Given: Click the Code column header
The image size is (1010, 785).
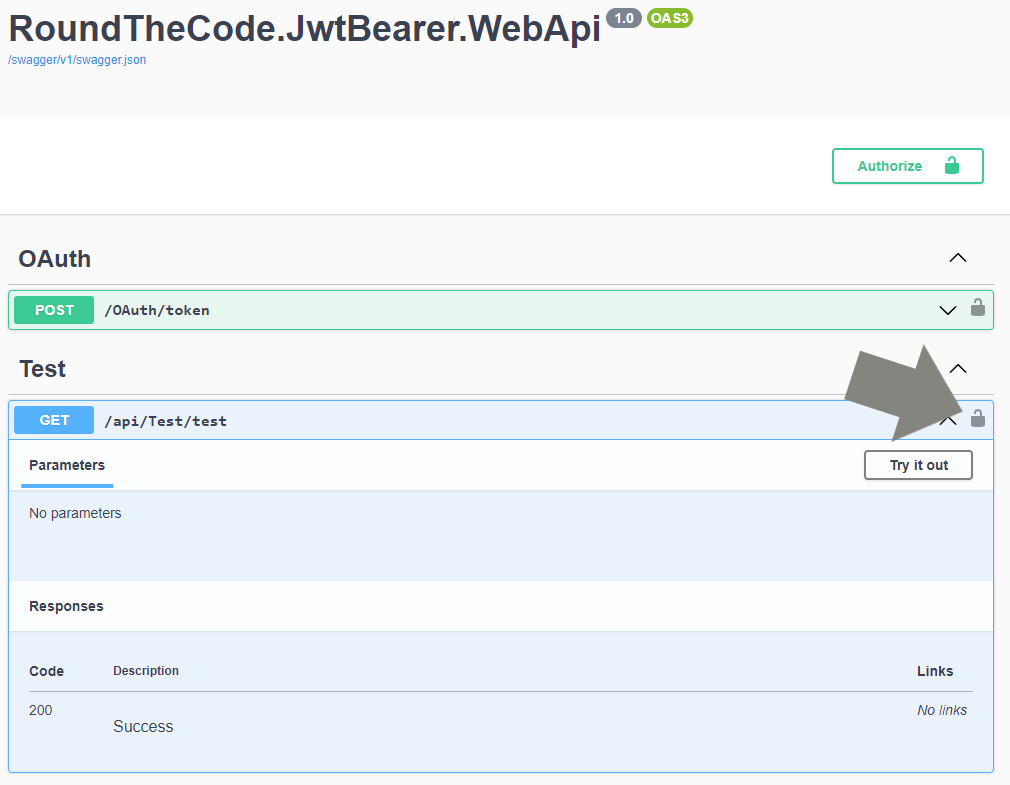Looking at the screenshot, I should point(46,671).
